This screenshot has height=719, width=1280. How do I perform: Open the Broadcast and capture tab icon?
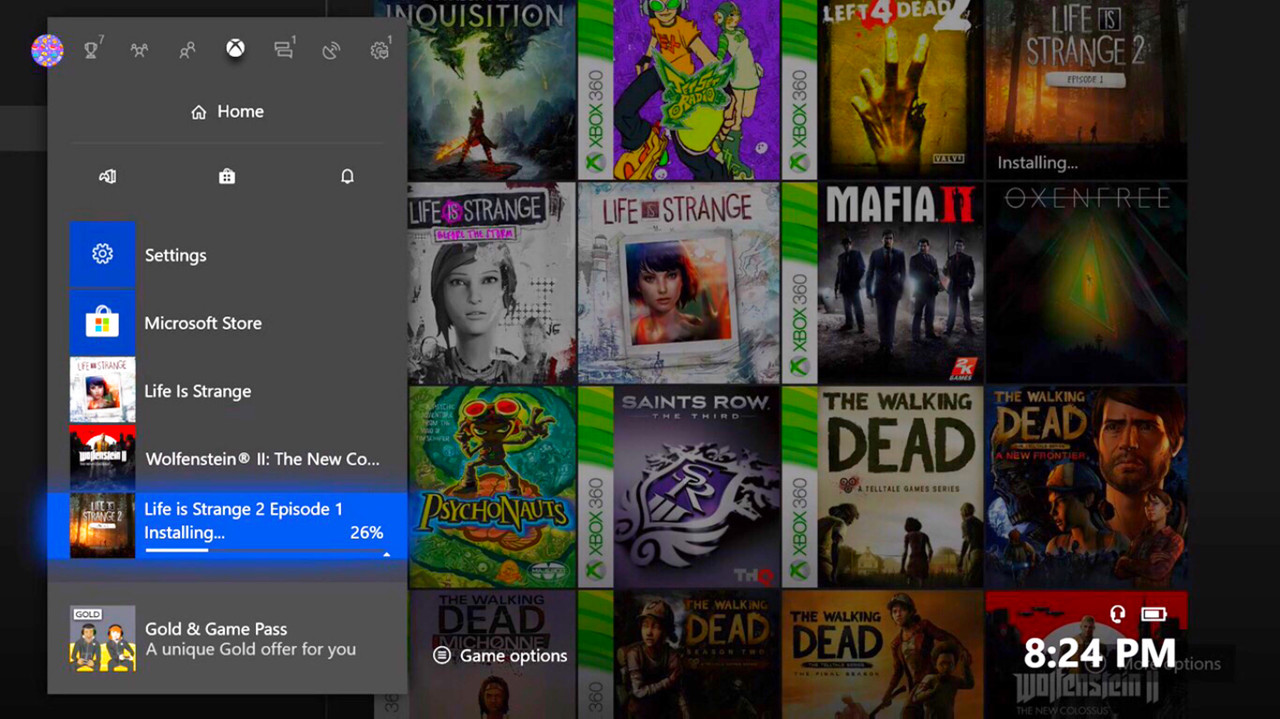331,50
